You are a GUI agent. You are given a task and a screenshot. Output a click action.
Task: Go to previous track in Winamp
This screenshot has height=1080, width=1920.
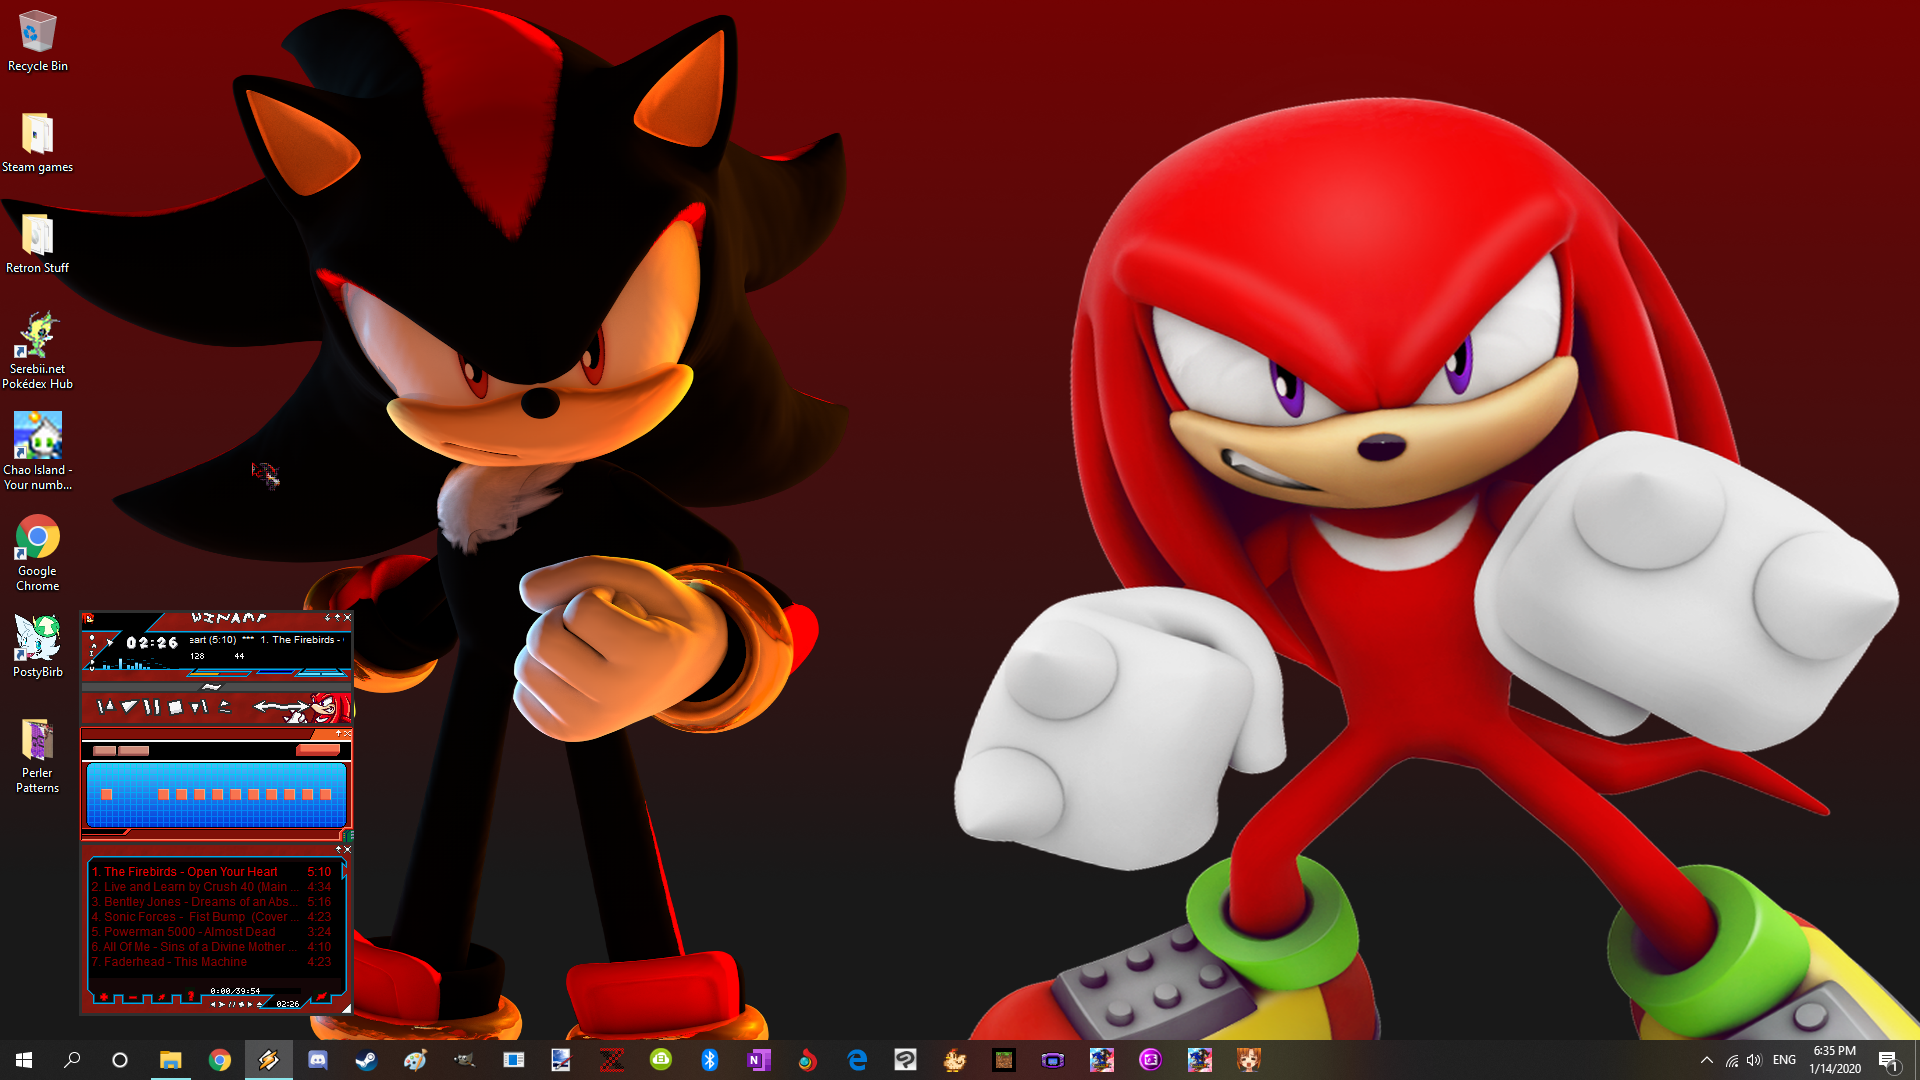coord(105,707)
